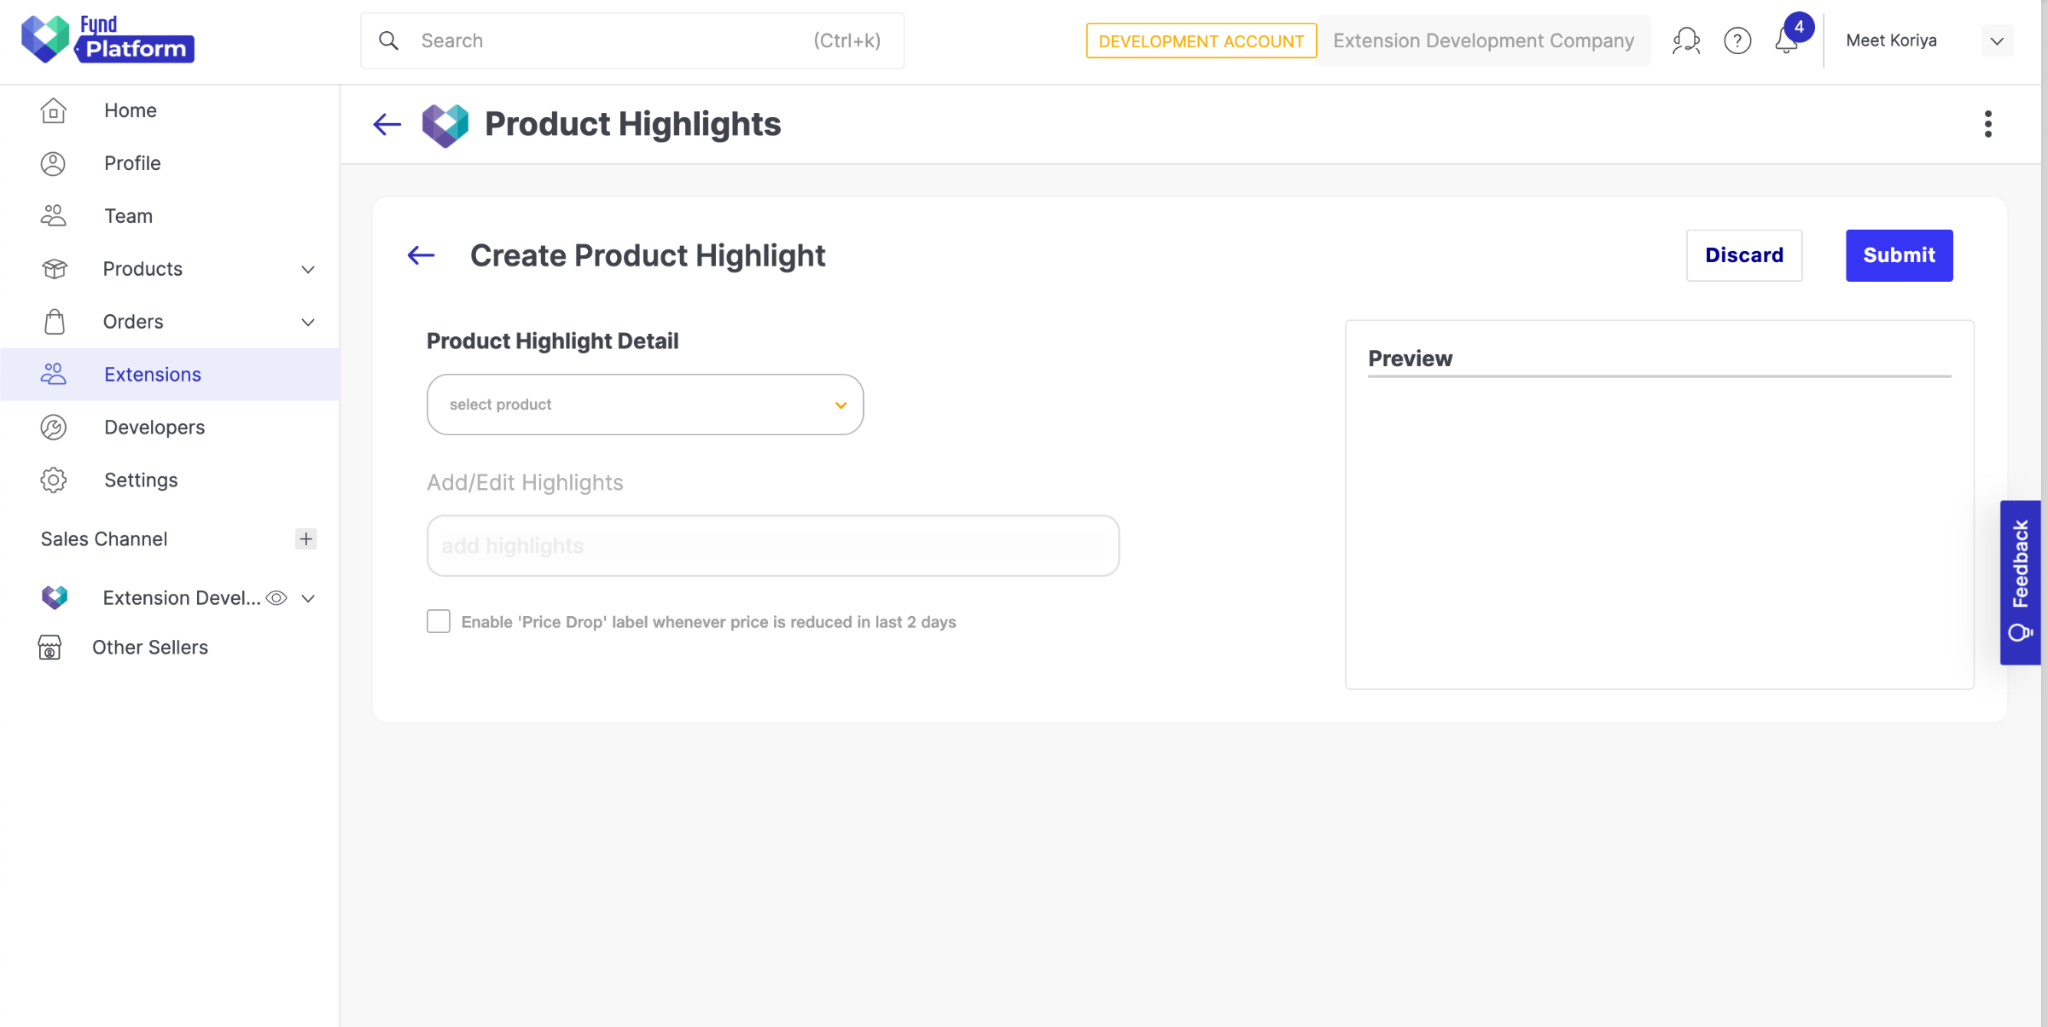Click the Orders bag icon
The width and height of the screenshot is (2048, 1027).
click(x=54, y=322)
